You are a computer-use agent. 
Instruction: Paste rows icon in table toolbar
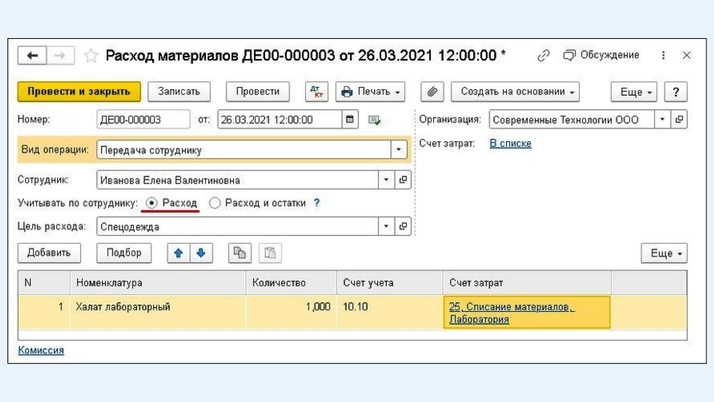(x=270, y=253)
